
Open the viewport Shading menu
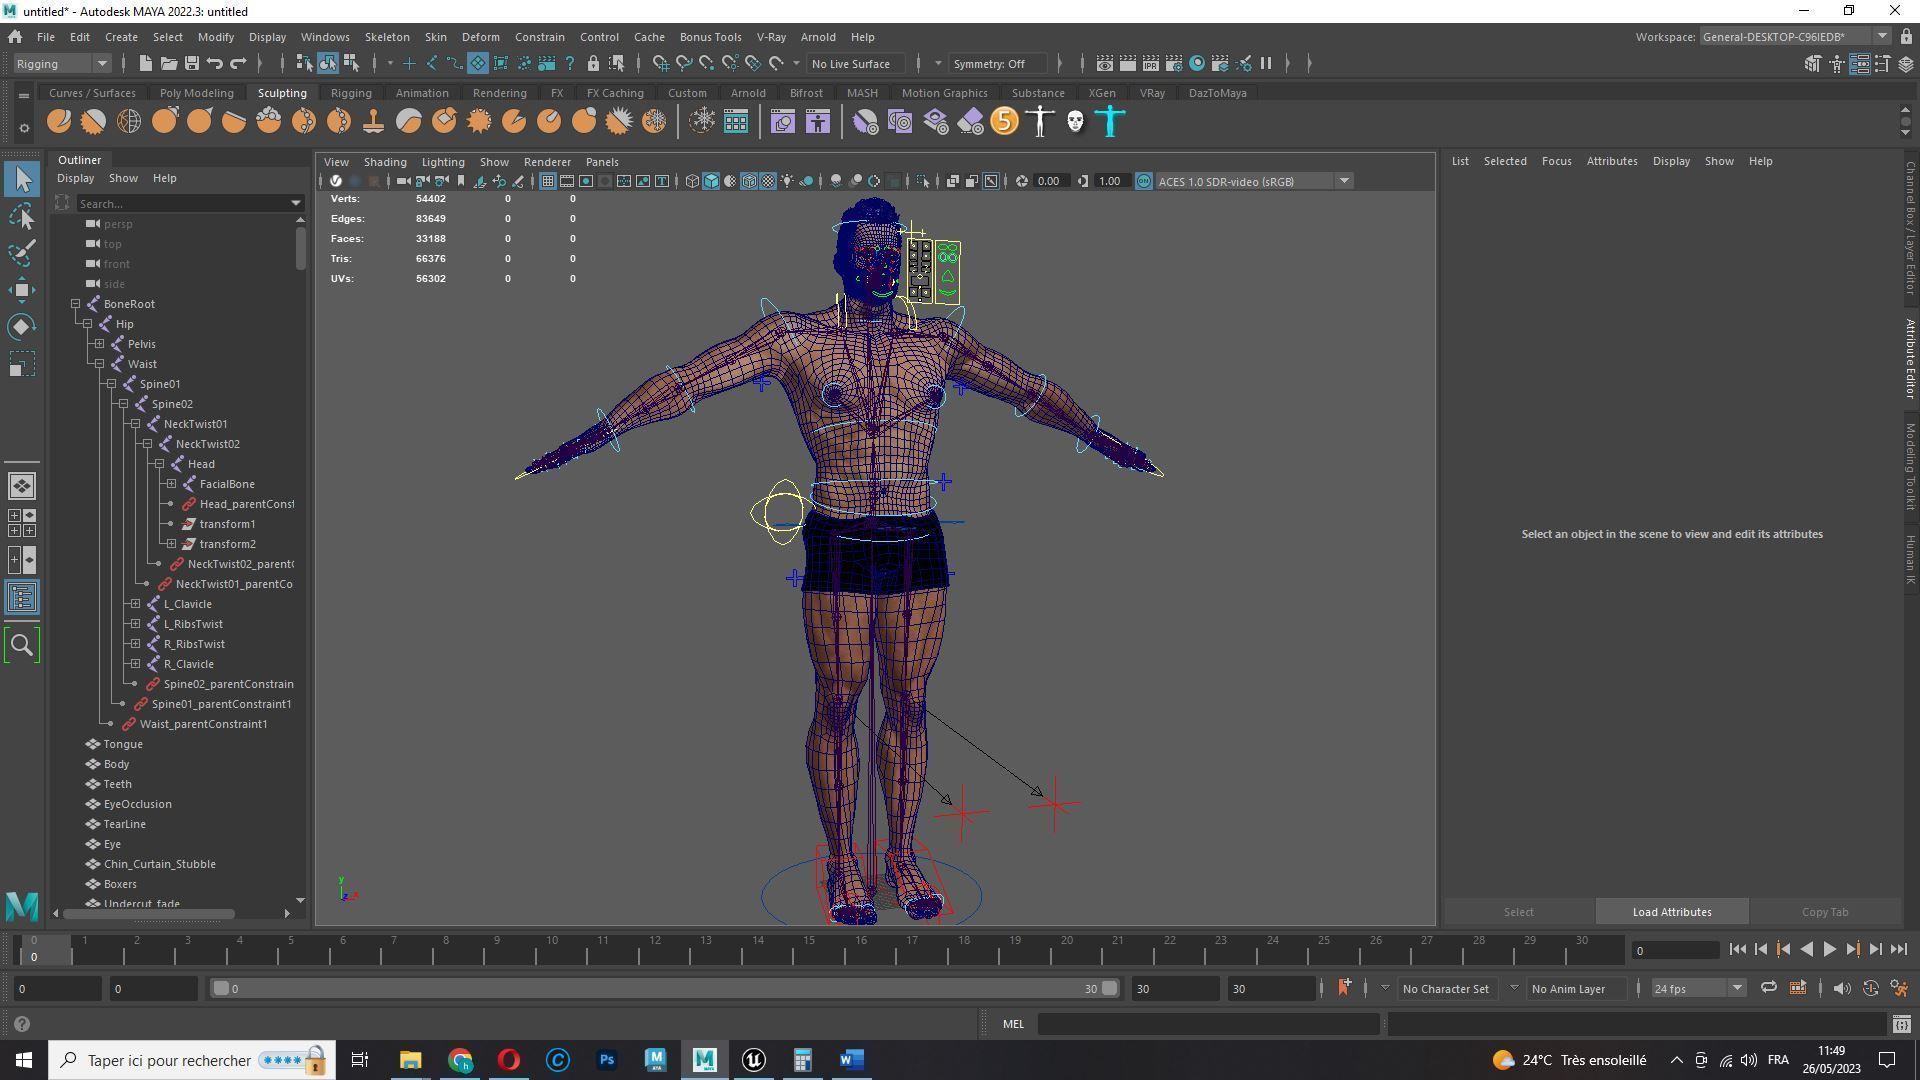(x=384, y=162)
